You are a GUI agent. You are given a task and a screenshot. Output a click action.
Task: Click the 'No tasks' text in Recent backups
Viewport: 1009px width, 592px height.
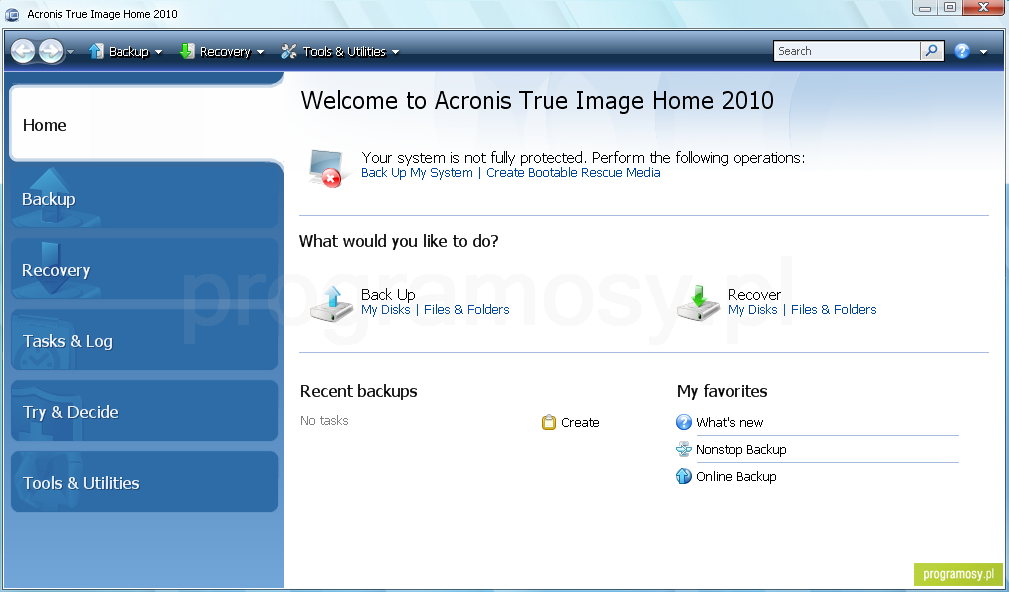pyautogui.click(x=324, y=420)
